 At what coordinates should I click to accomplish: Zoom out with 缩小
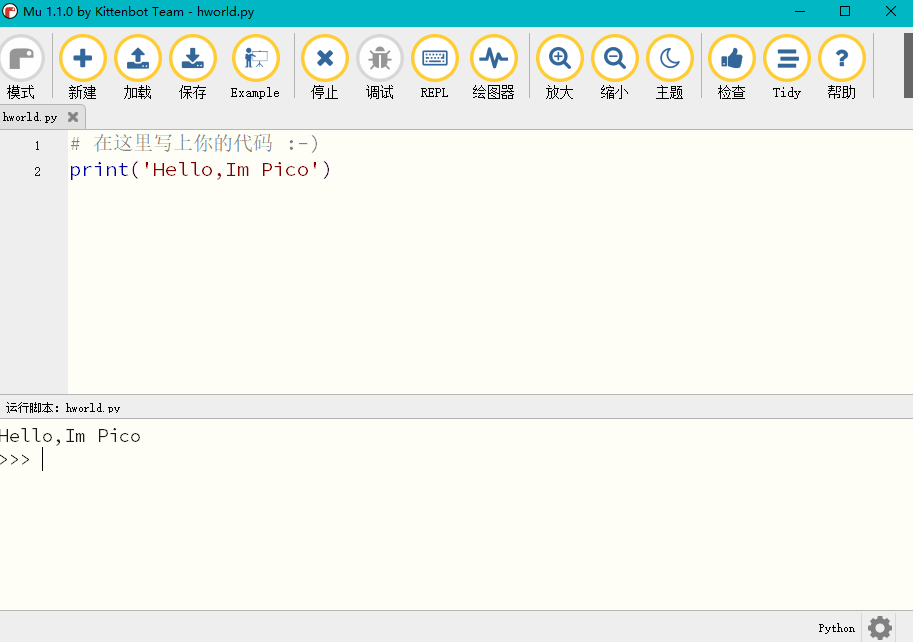click(x=614, y=67)
